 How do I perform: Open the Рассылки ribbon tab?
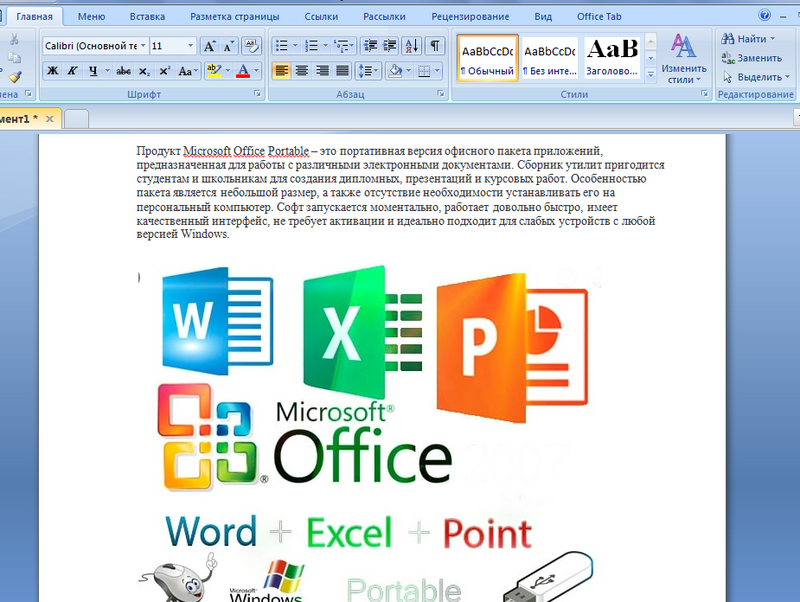click(384, 16)
